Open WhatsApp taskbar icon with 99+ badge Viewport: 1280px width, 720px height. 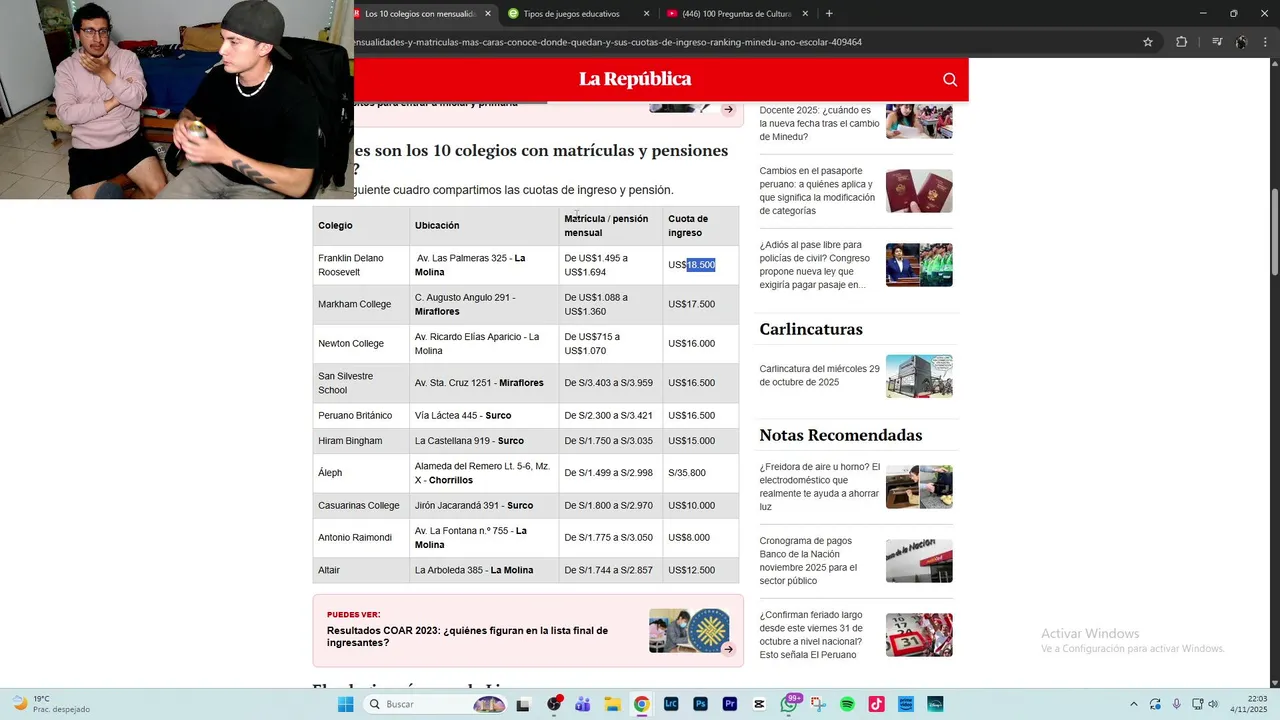click(789, 704)
